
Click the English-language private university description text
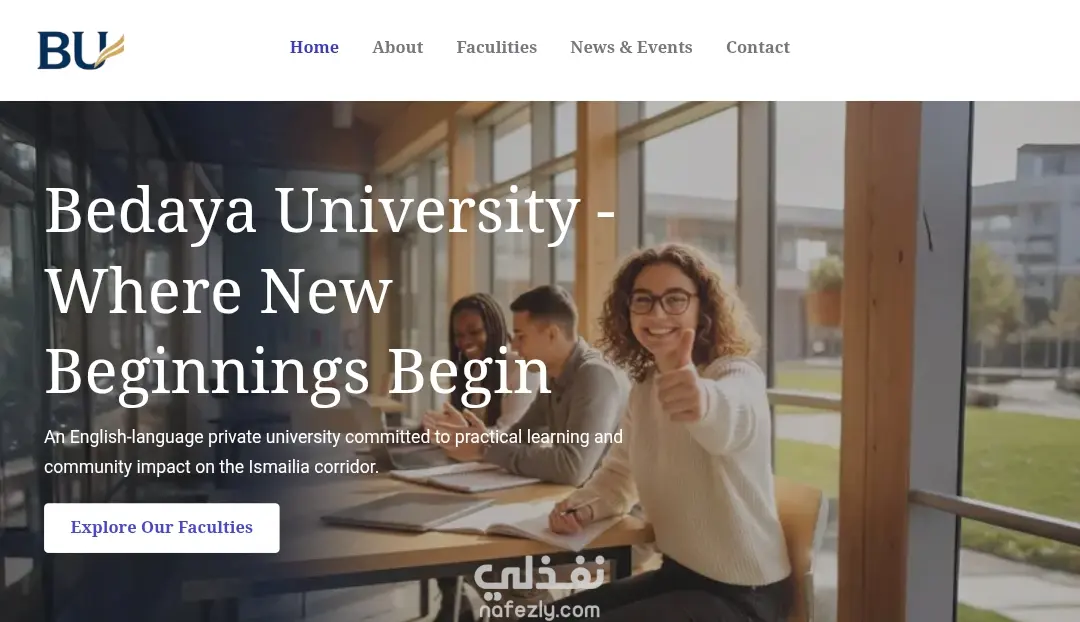(333, 452)
